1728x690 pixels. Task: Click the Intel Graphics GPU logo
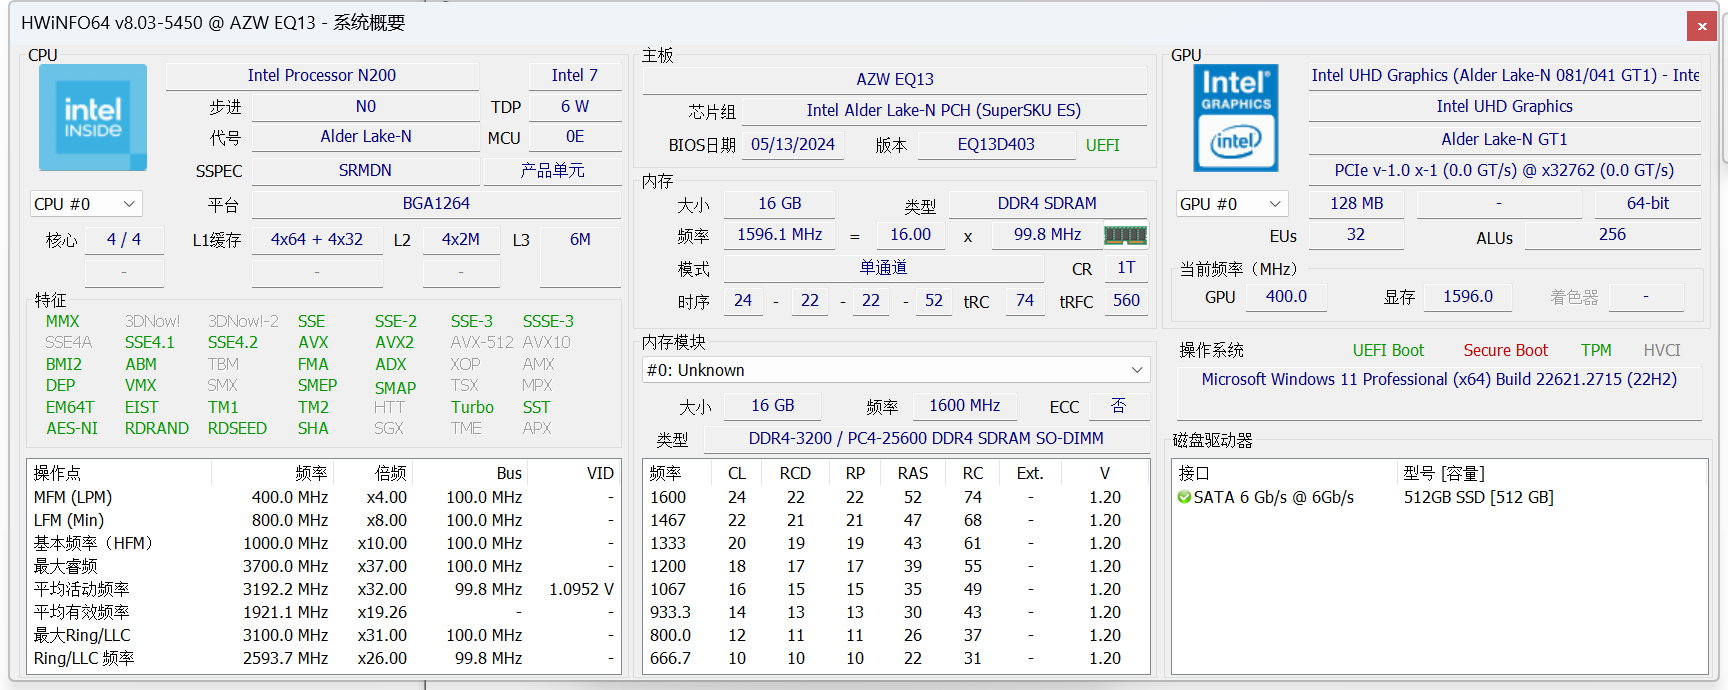point(1235,118)
